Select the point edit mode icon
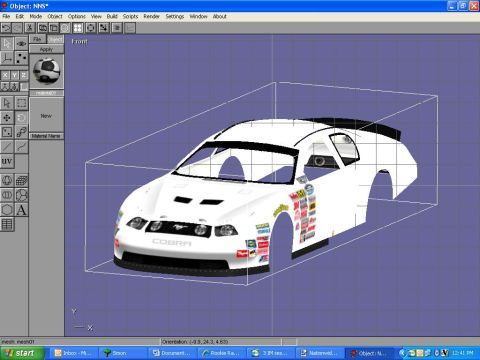Image resolution: width=480 pixels, height=360 pixels. [21, 58]
